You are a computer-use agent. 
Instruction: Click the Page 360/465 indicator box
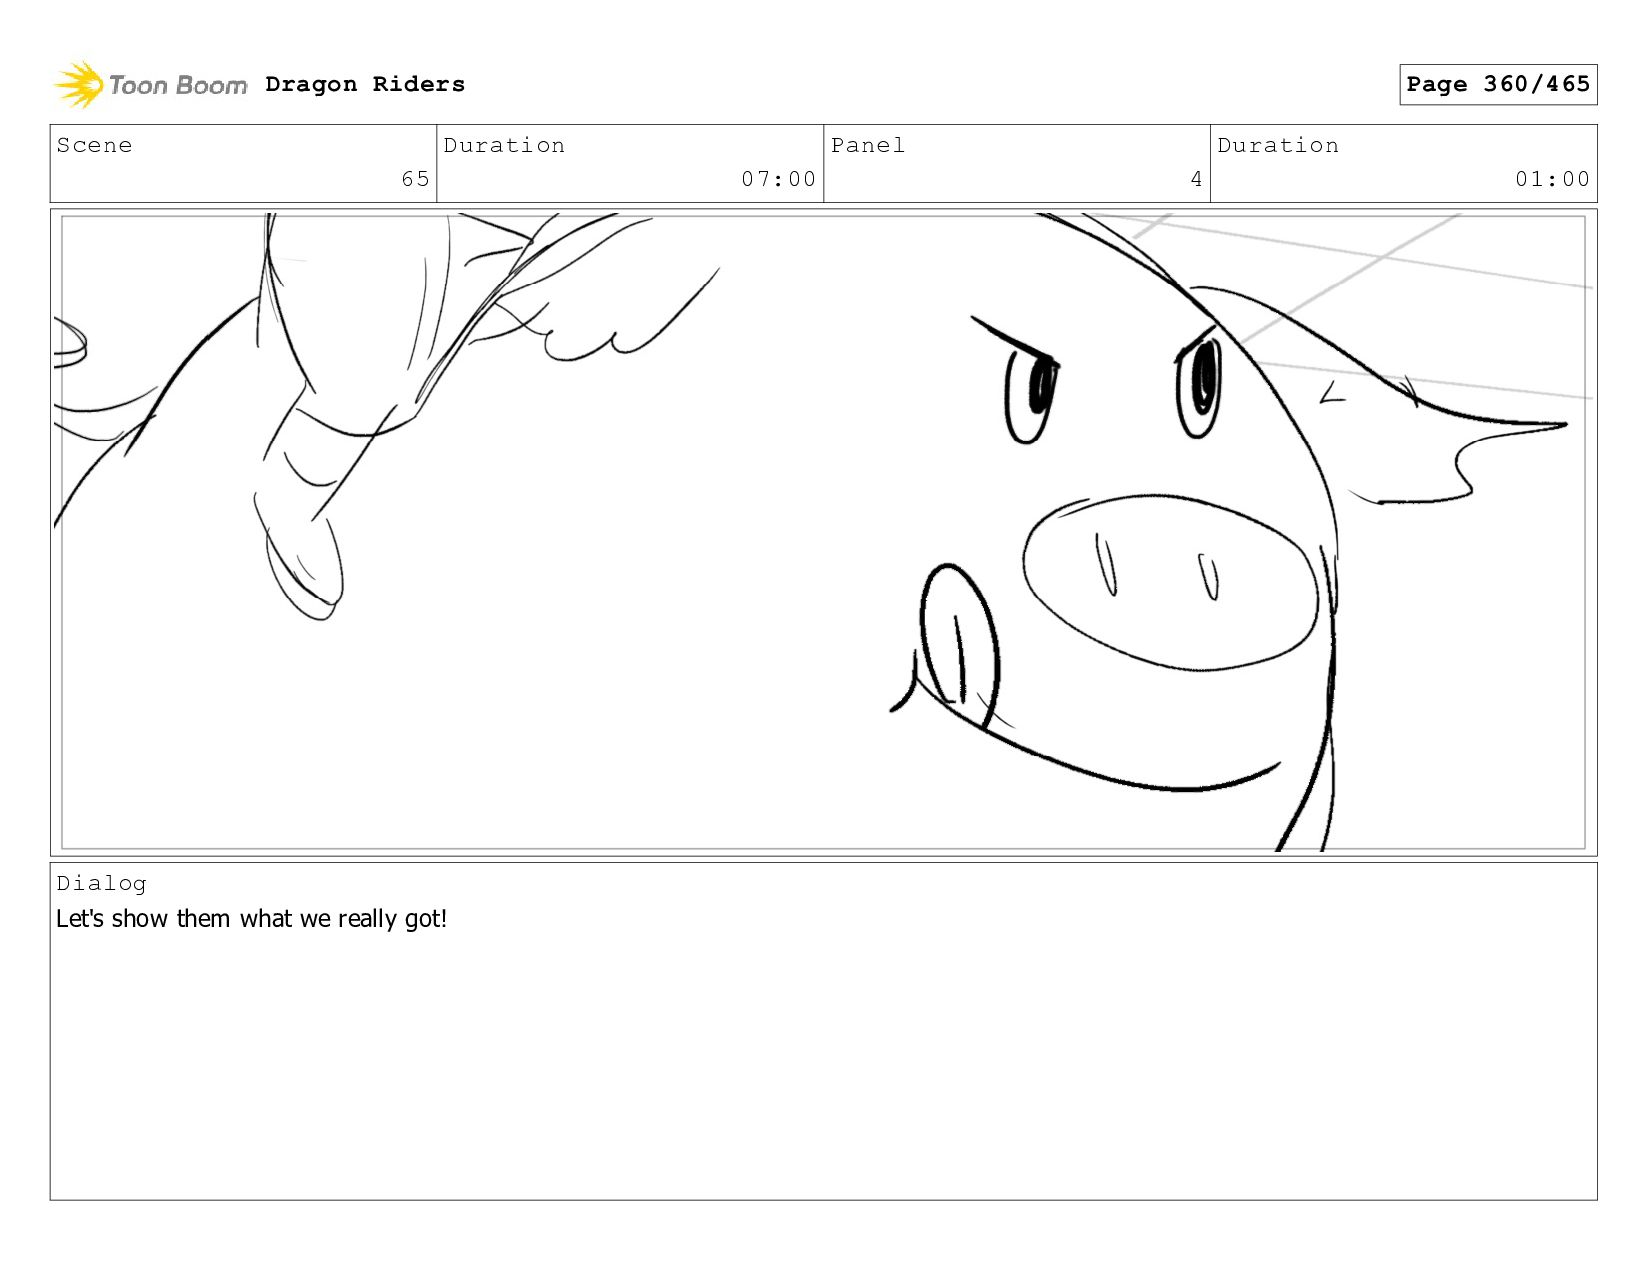(x=1497, y=84)
